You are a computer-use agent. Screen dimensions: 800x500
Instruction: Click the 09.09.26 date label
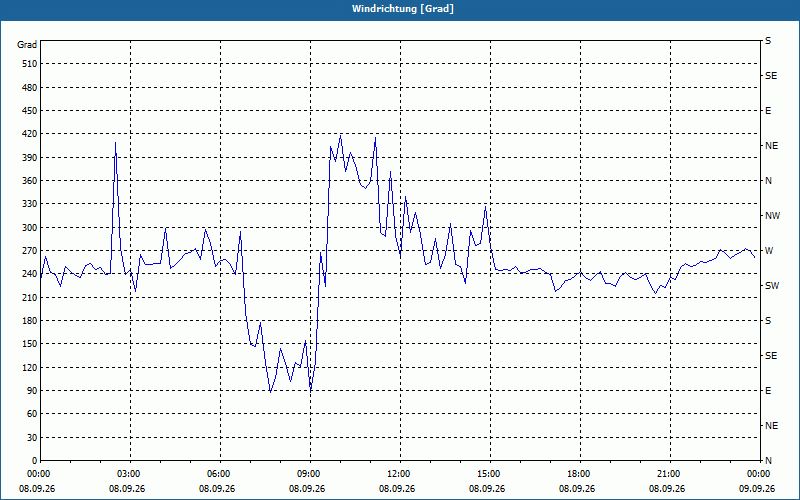pyautogui.click(x=757, y=489)
